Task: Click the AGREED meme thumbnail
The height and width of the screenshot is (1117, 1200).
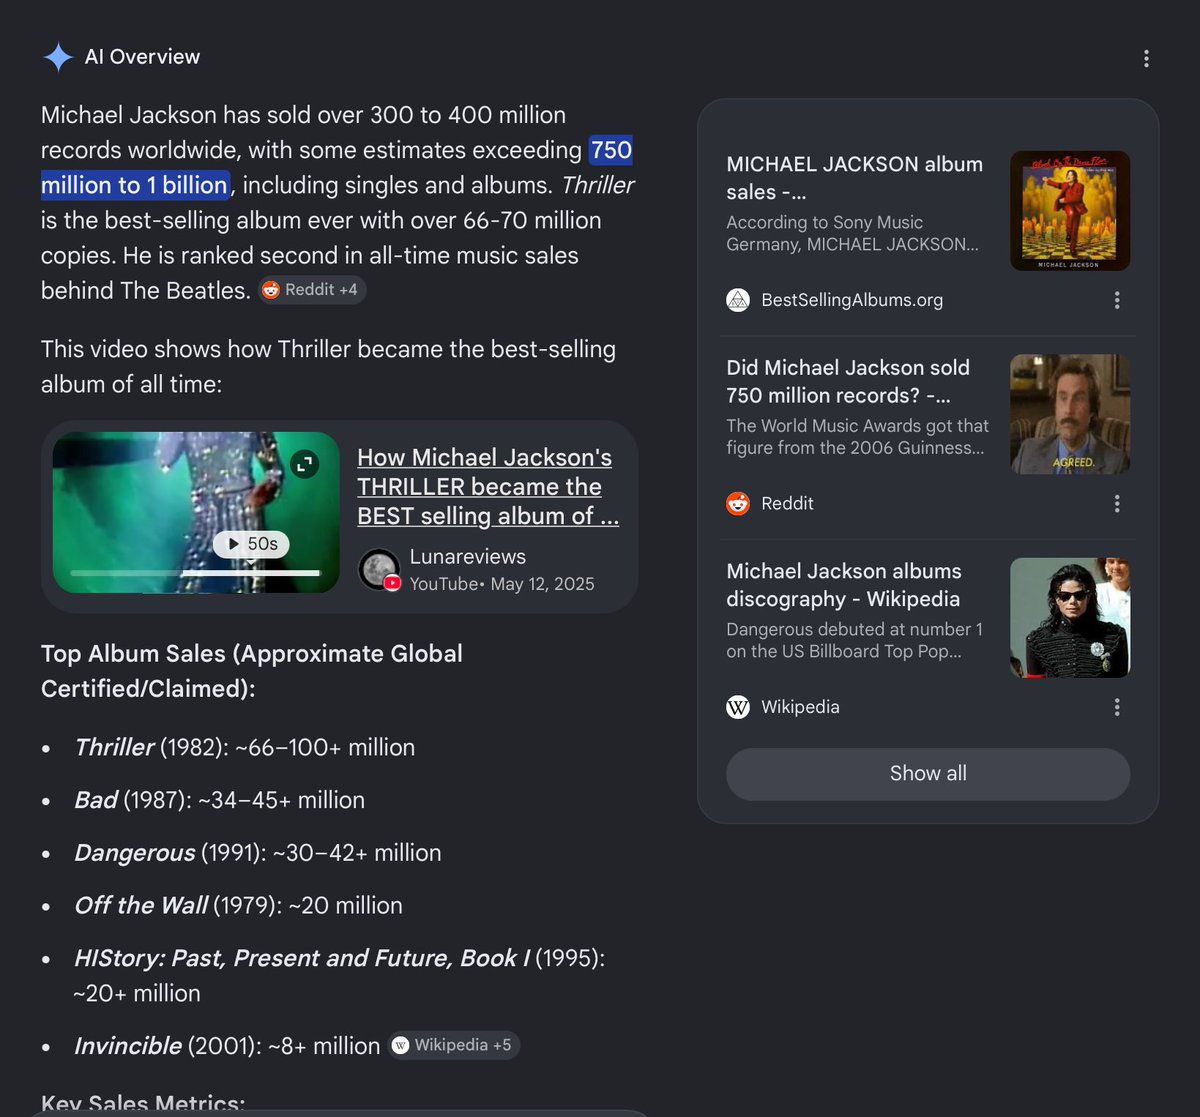Action: tap(1070, 414)
